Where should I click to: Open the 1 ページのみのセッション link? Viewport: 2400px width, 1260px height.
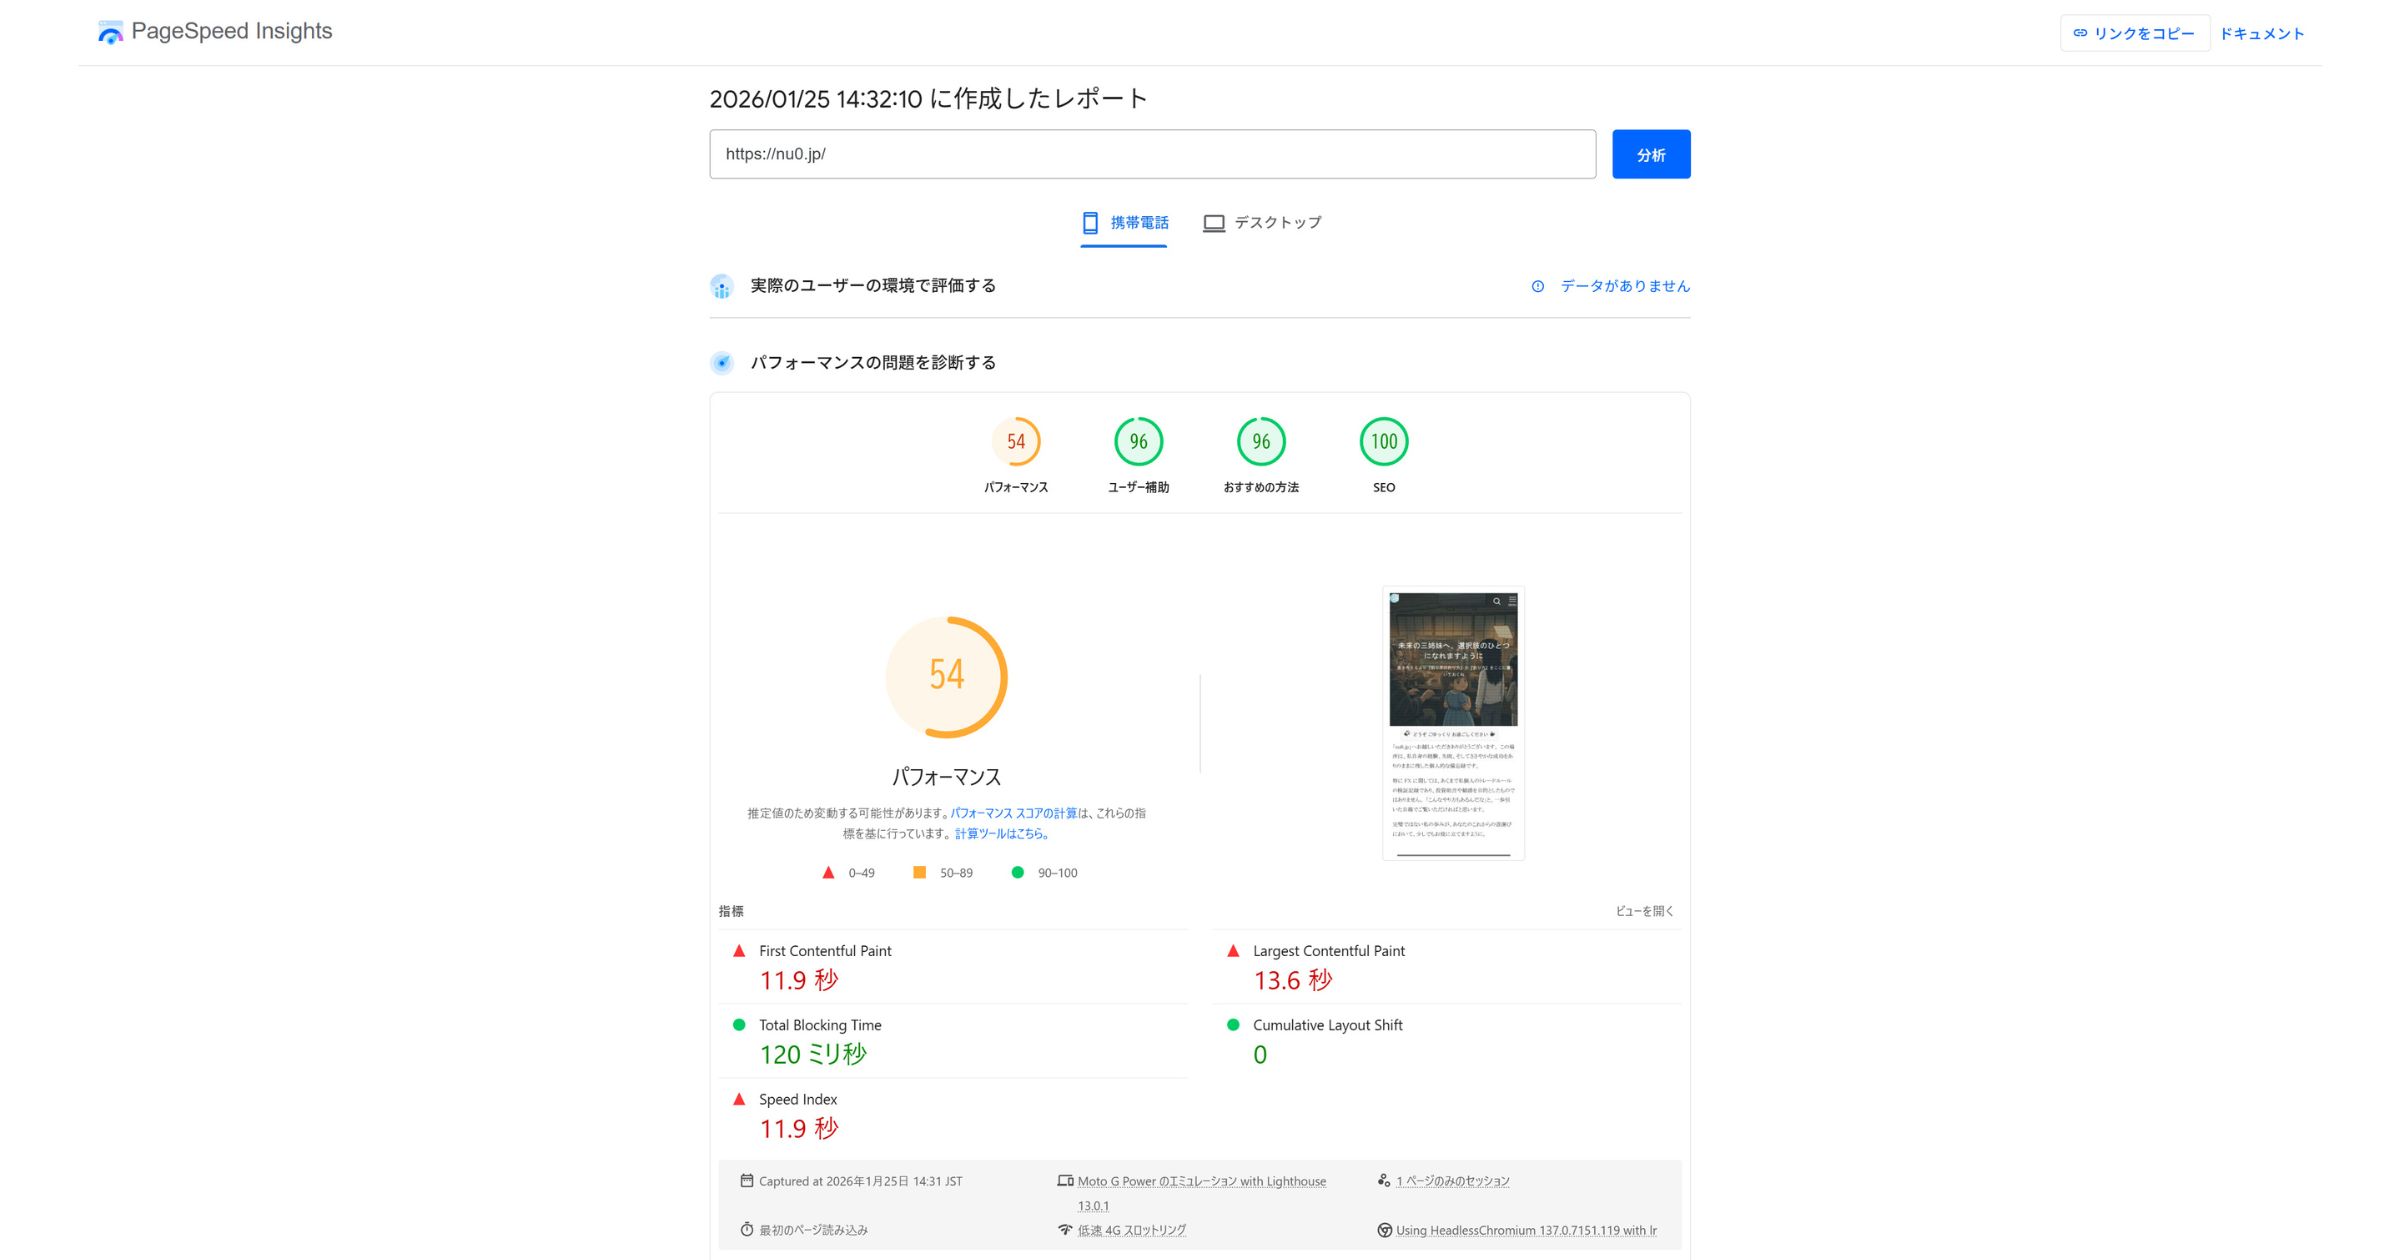click(x=1452, y=1180)
